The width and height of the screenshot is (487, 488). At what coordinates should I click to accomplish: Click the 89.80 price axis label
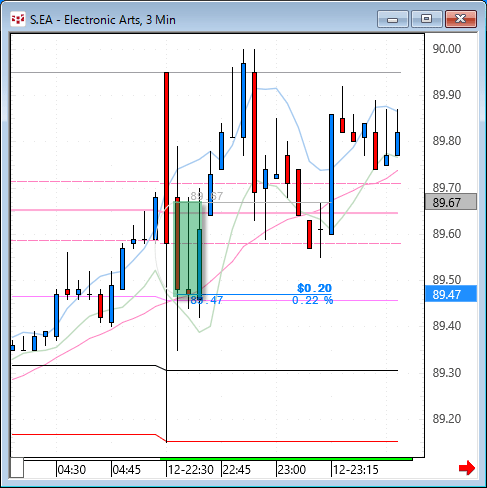[447, 141]
